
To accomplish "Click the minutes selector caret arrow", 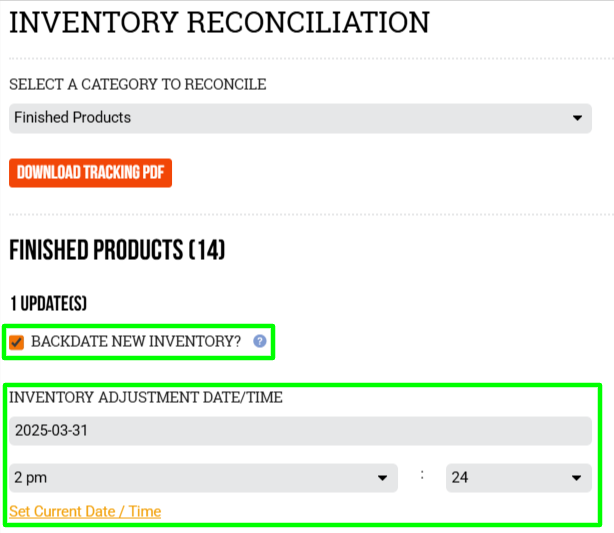I will pyautogui.click(x=576, y=478).
